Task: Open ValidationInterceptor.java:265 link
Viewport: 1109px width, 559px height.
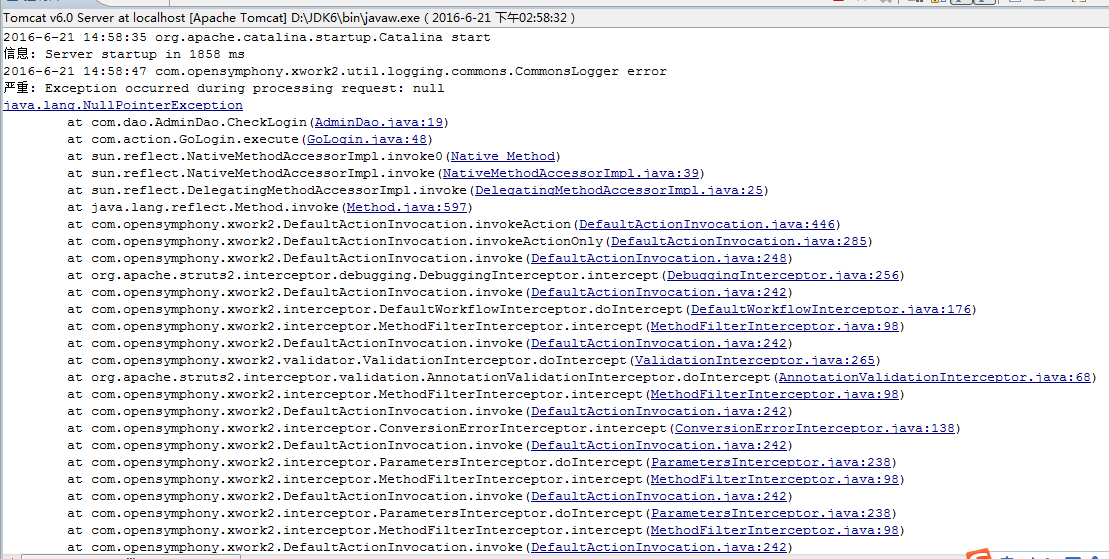Action: pyautogui.click(x=755, y=360)
